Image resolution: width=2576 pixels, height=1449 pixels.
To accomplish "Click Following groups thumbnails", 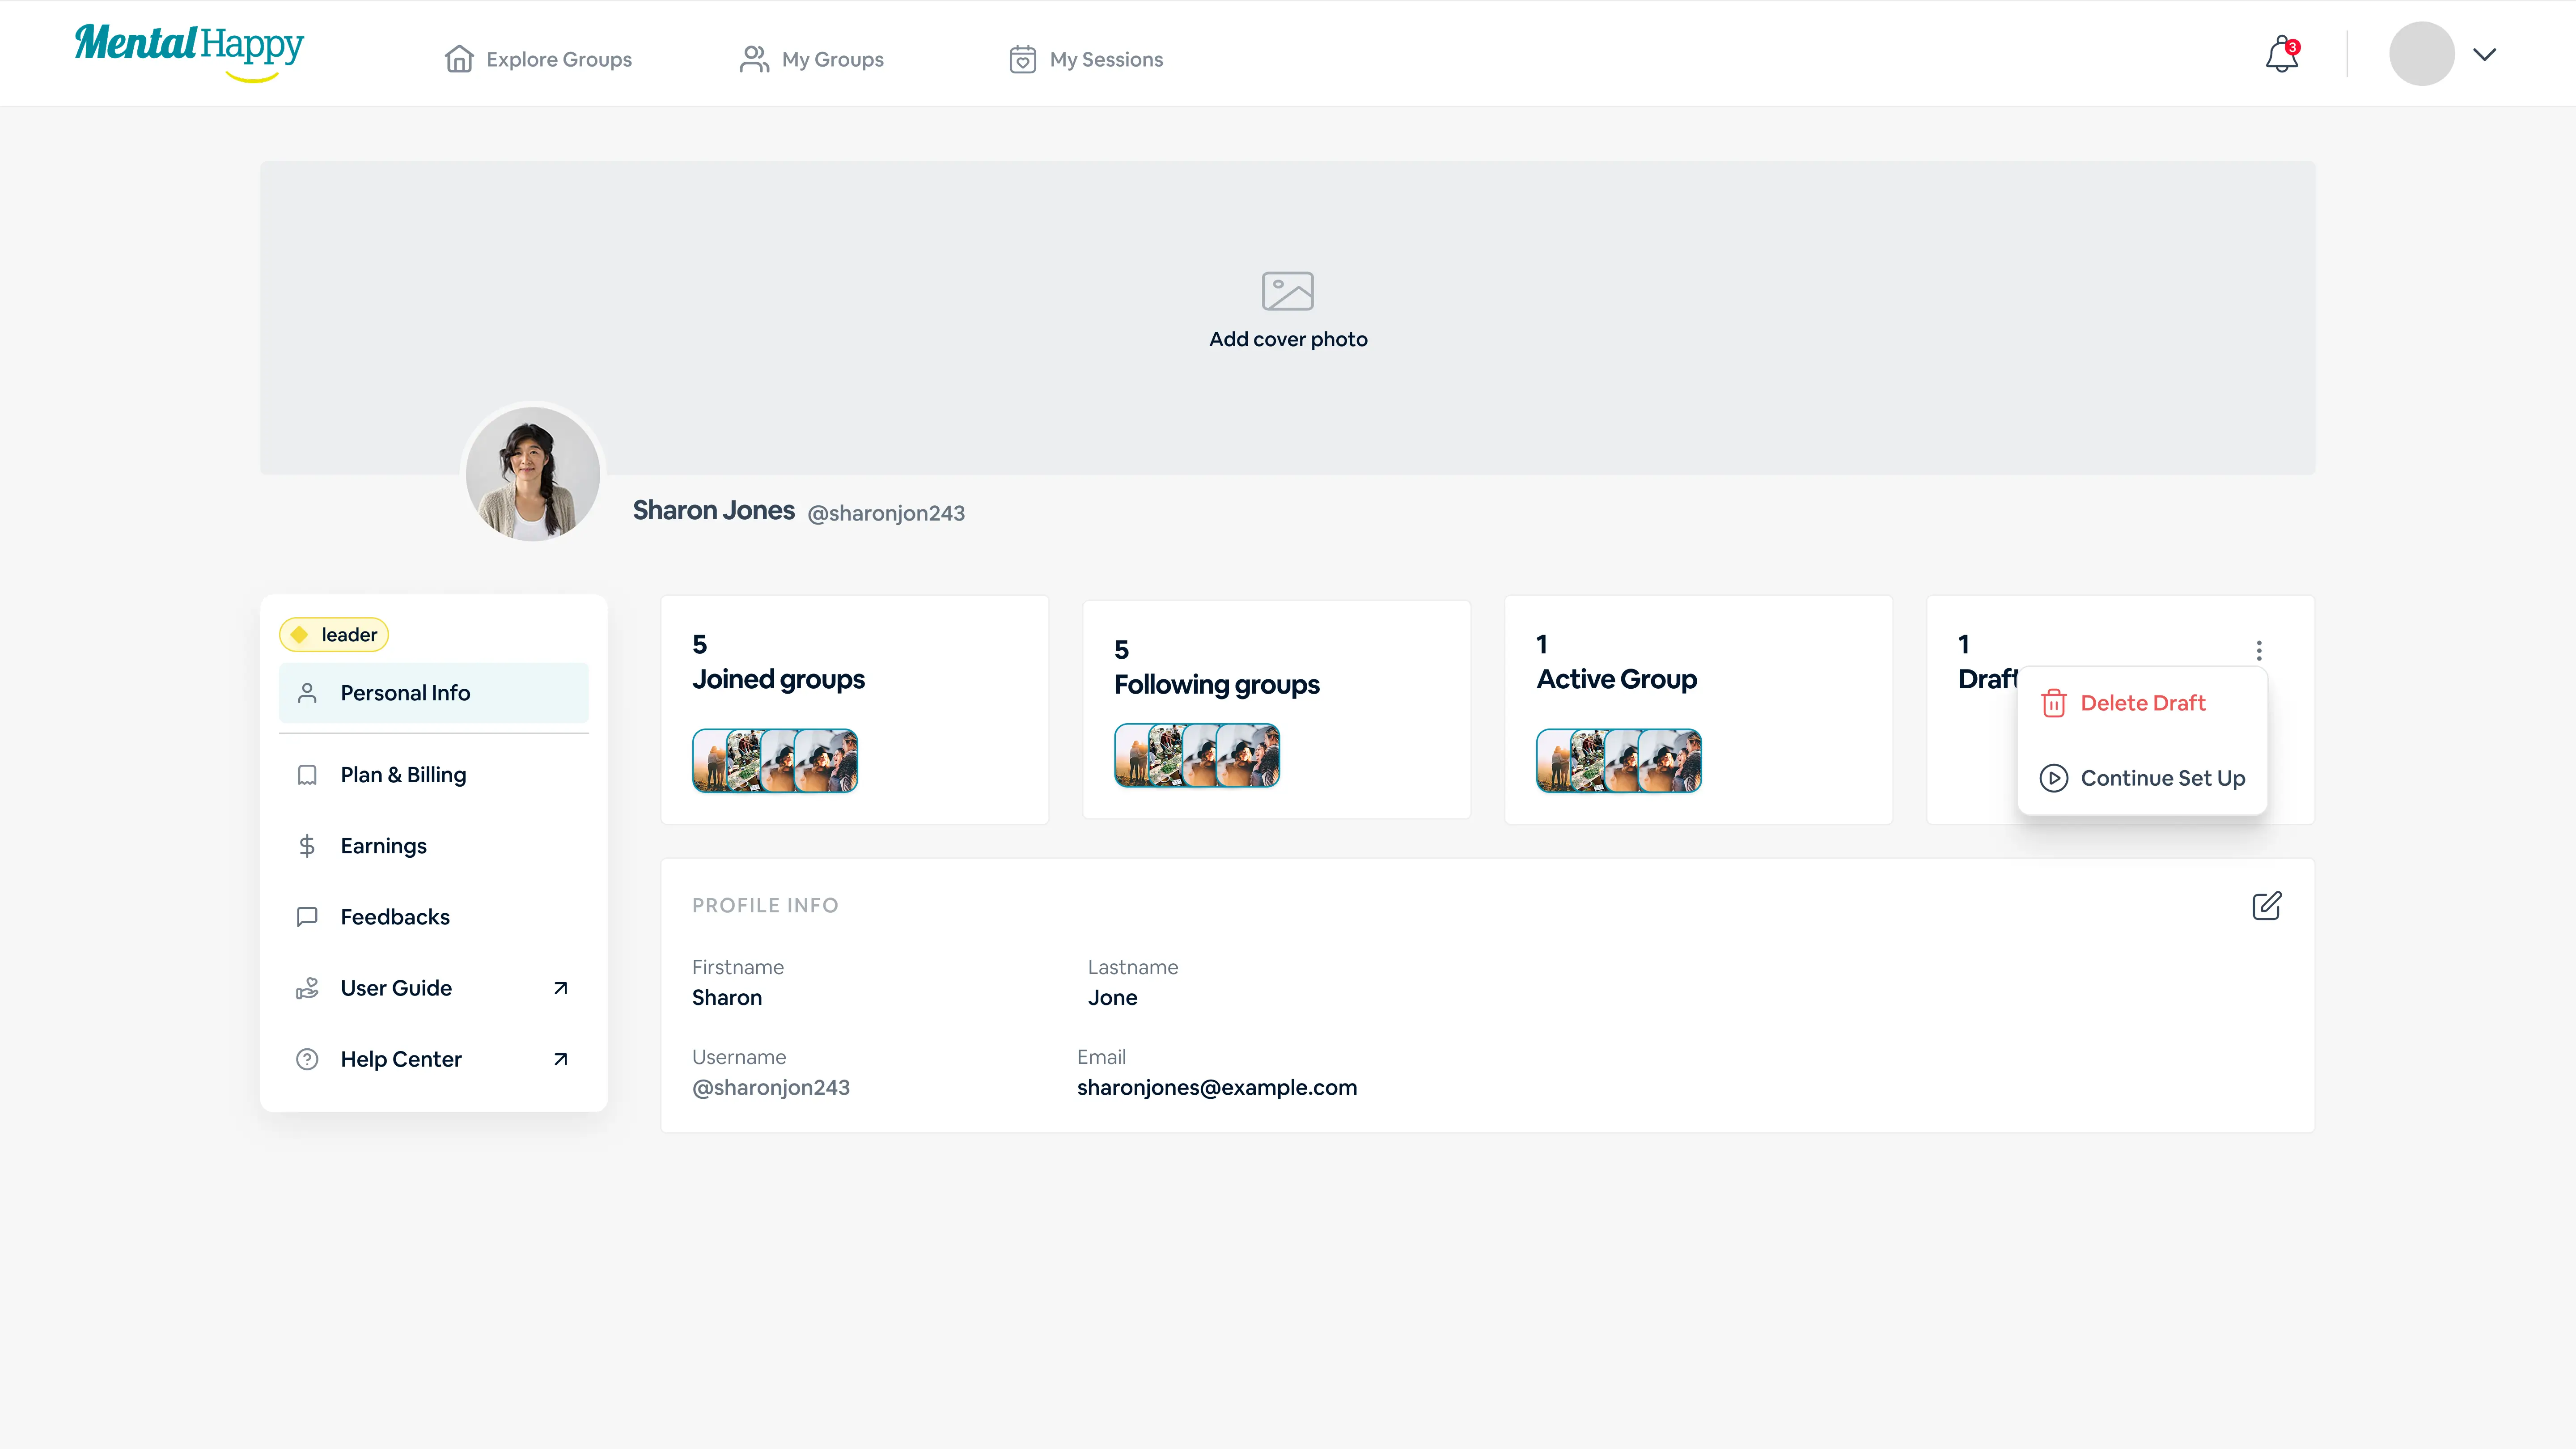I will point(1197,756).
